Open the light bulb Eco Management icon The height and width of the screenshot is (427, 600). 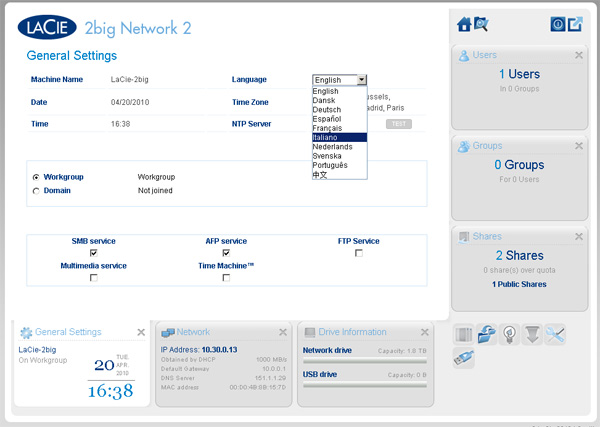tap(509, 335)
